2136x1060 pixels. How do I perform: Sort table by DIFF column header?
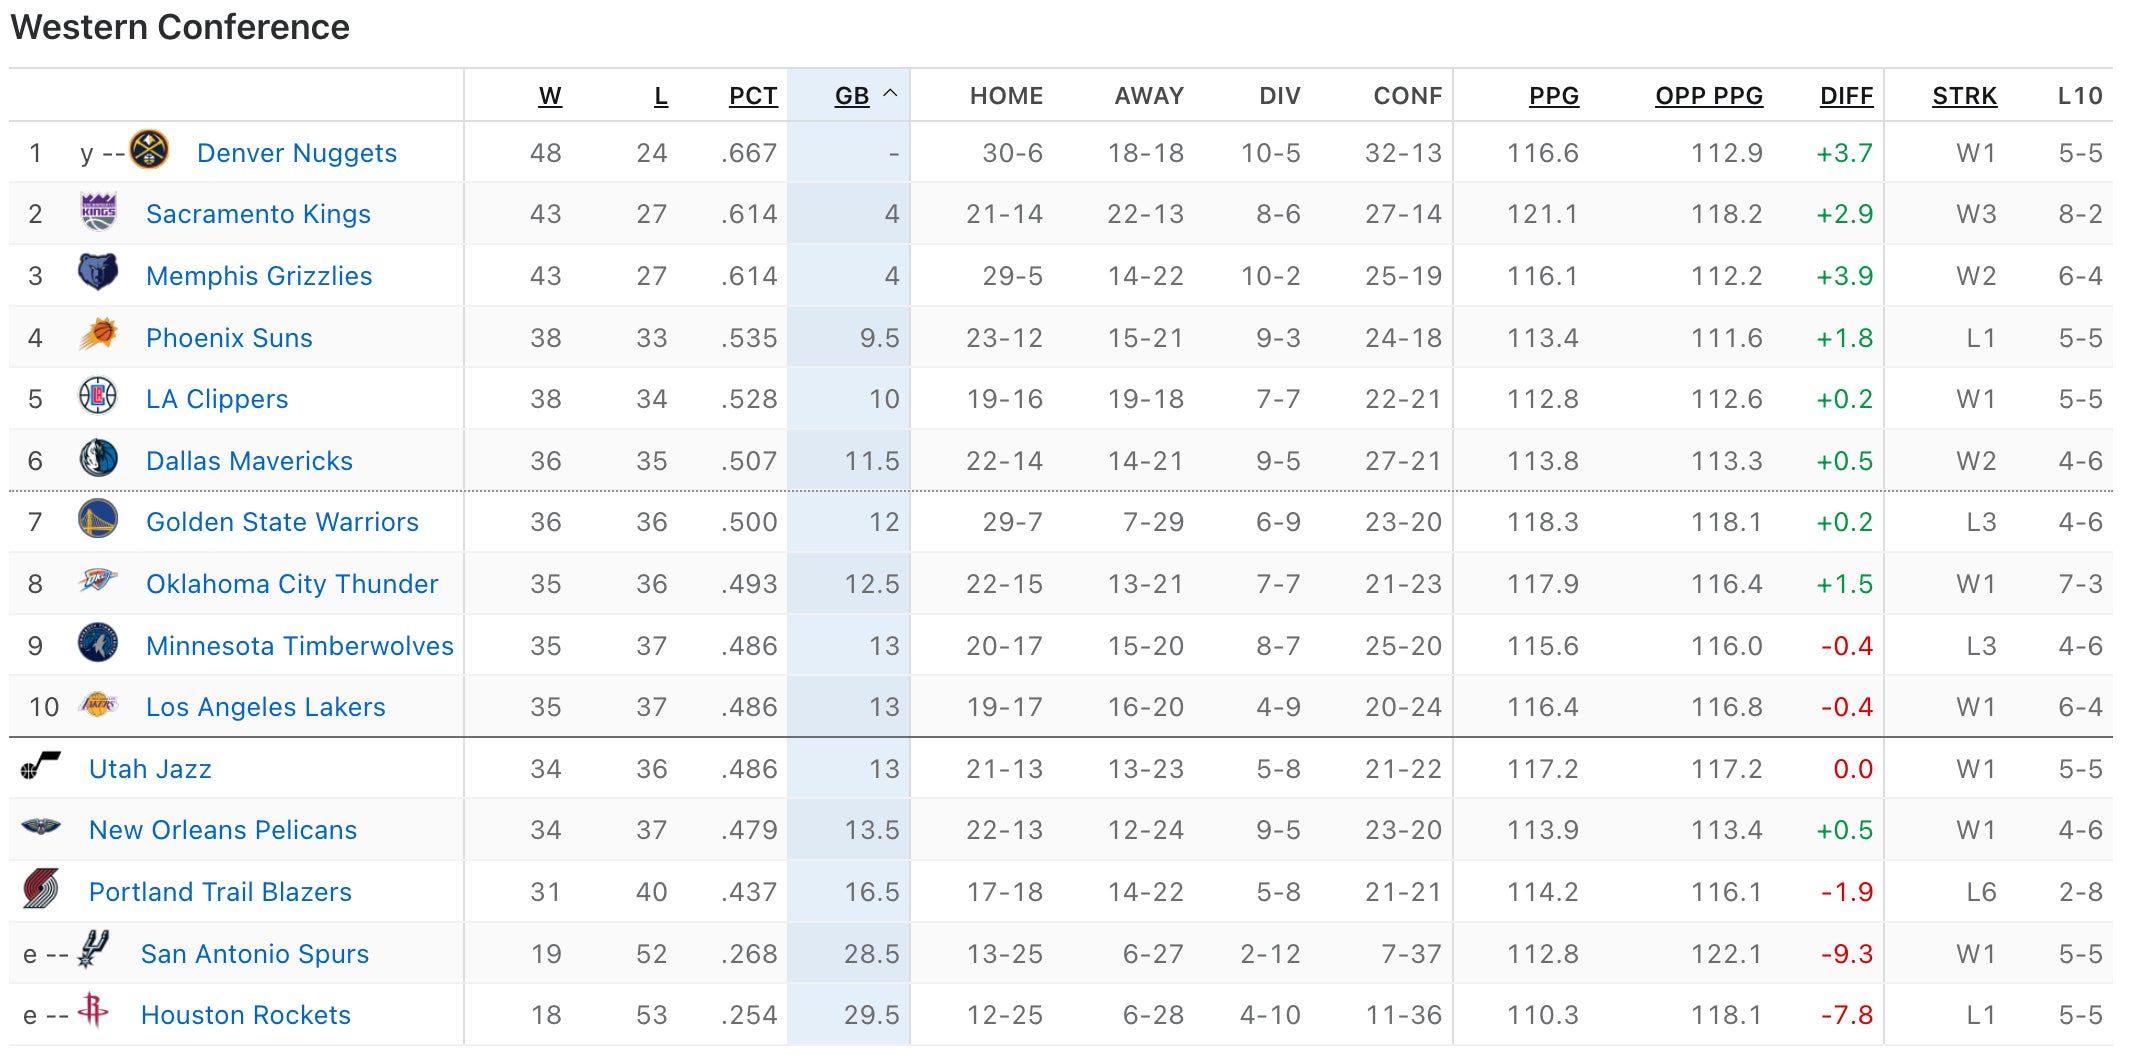click(x=1846, y=96)
